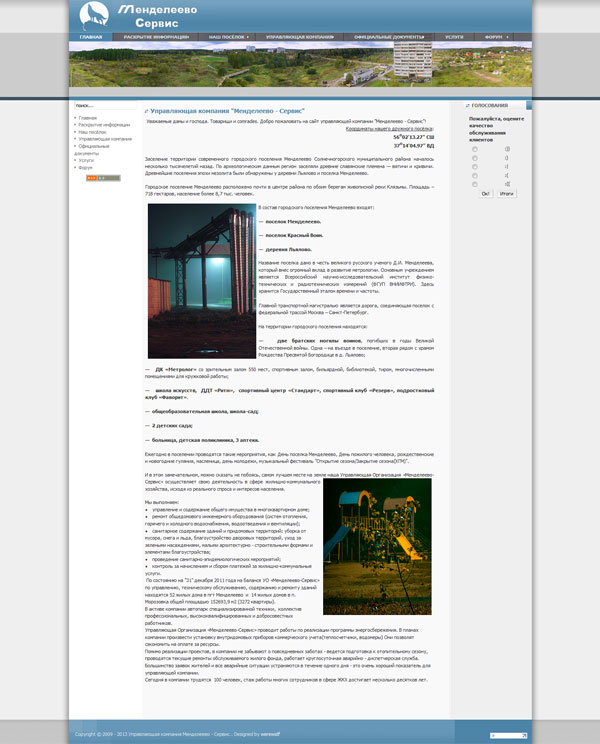The height and width of the screenshot is (744, 600).
Task: Open УСЛУГИ in the top navigation bar
Action: (x=453, y=36)
